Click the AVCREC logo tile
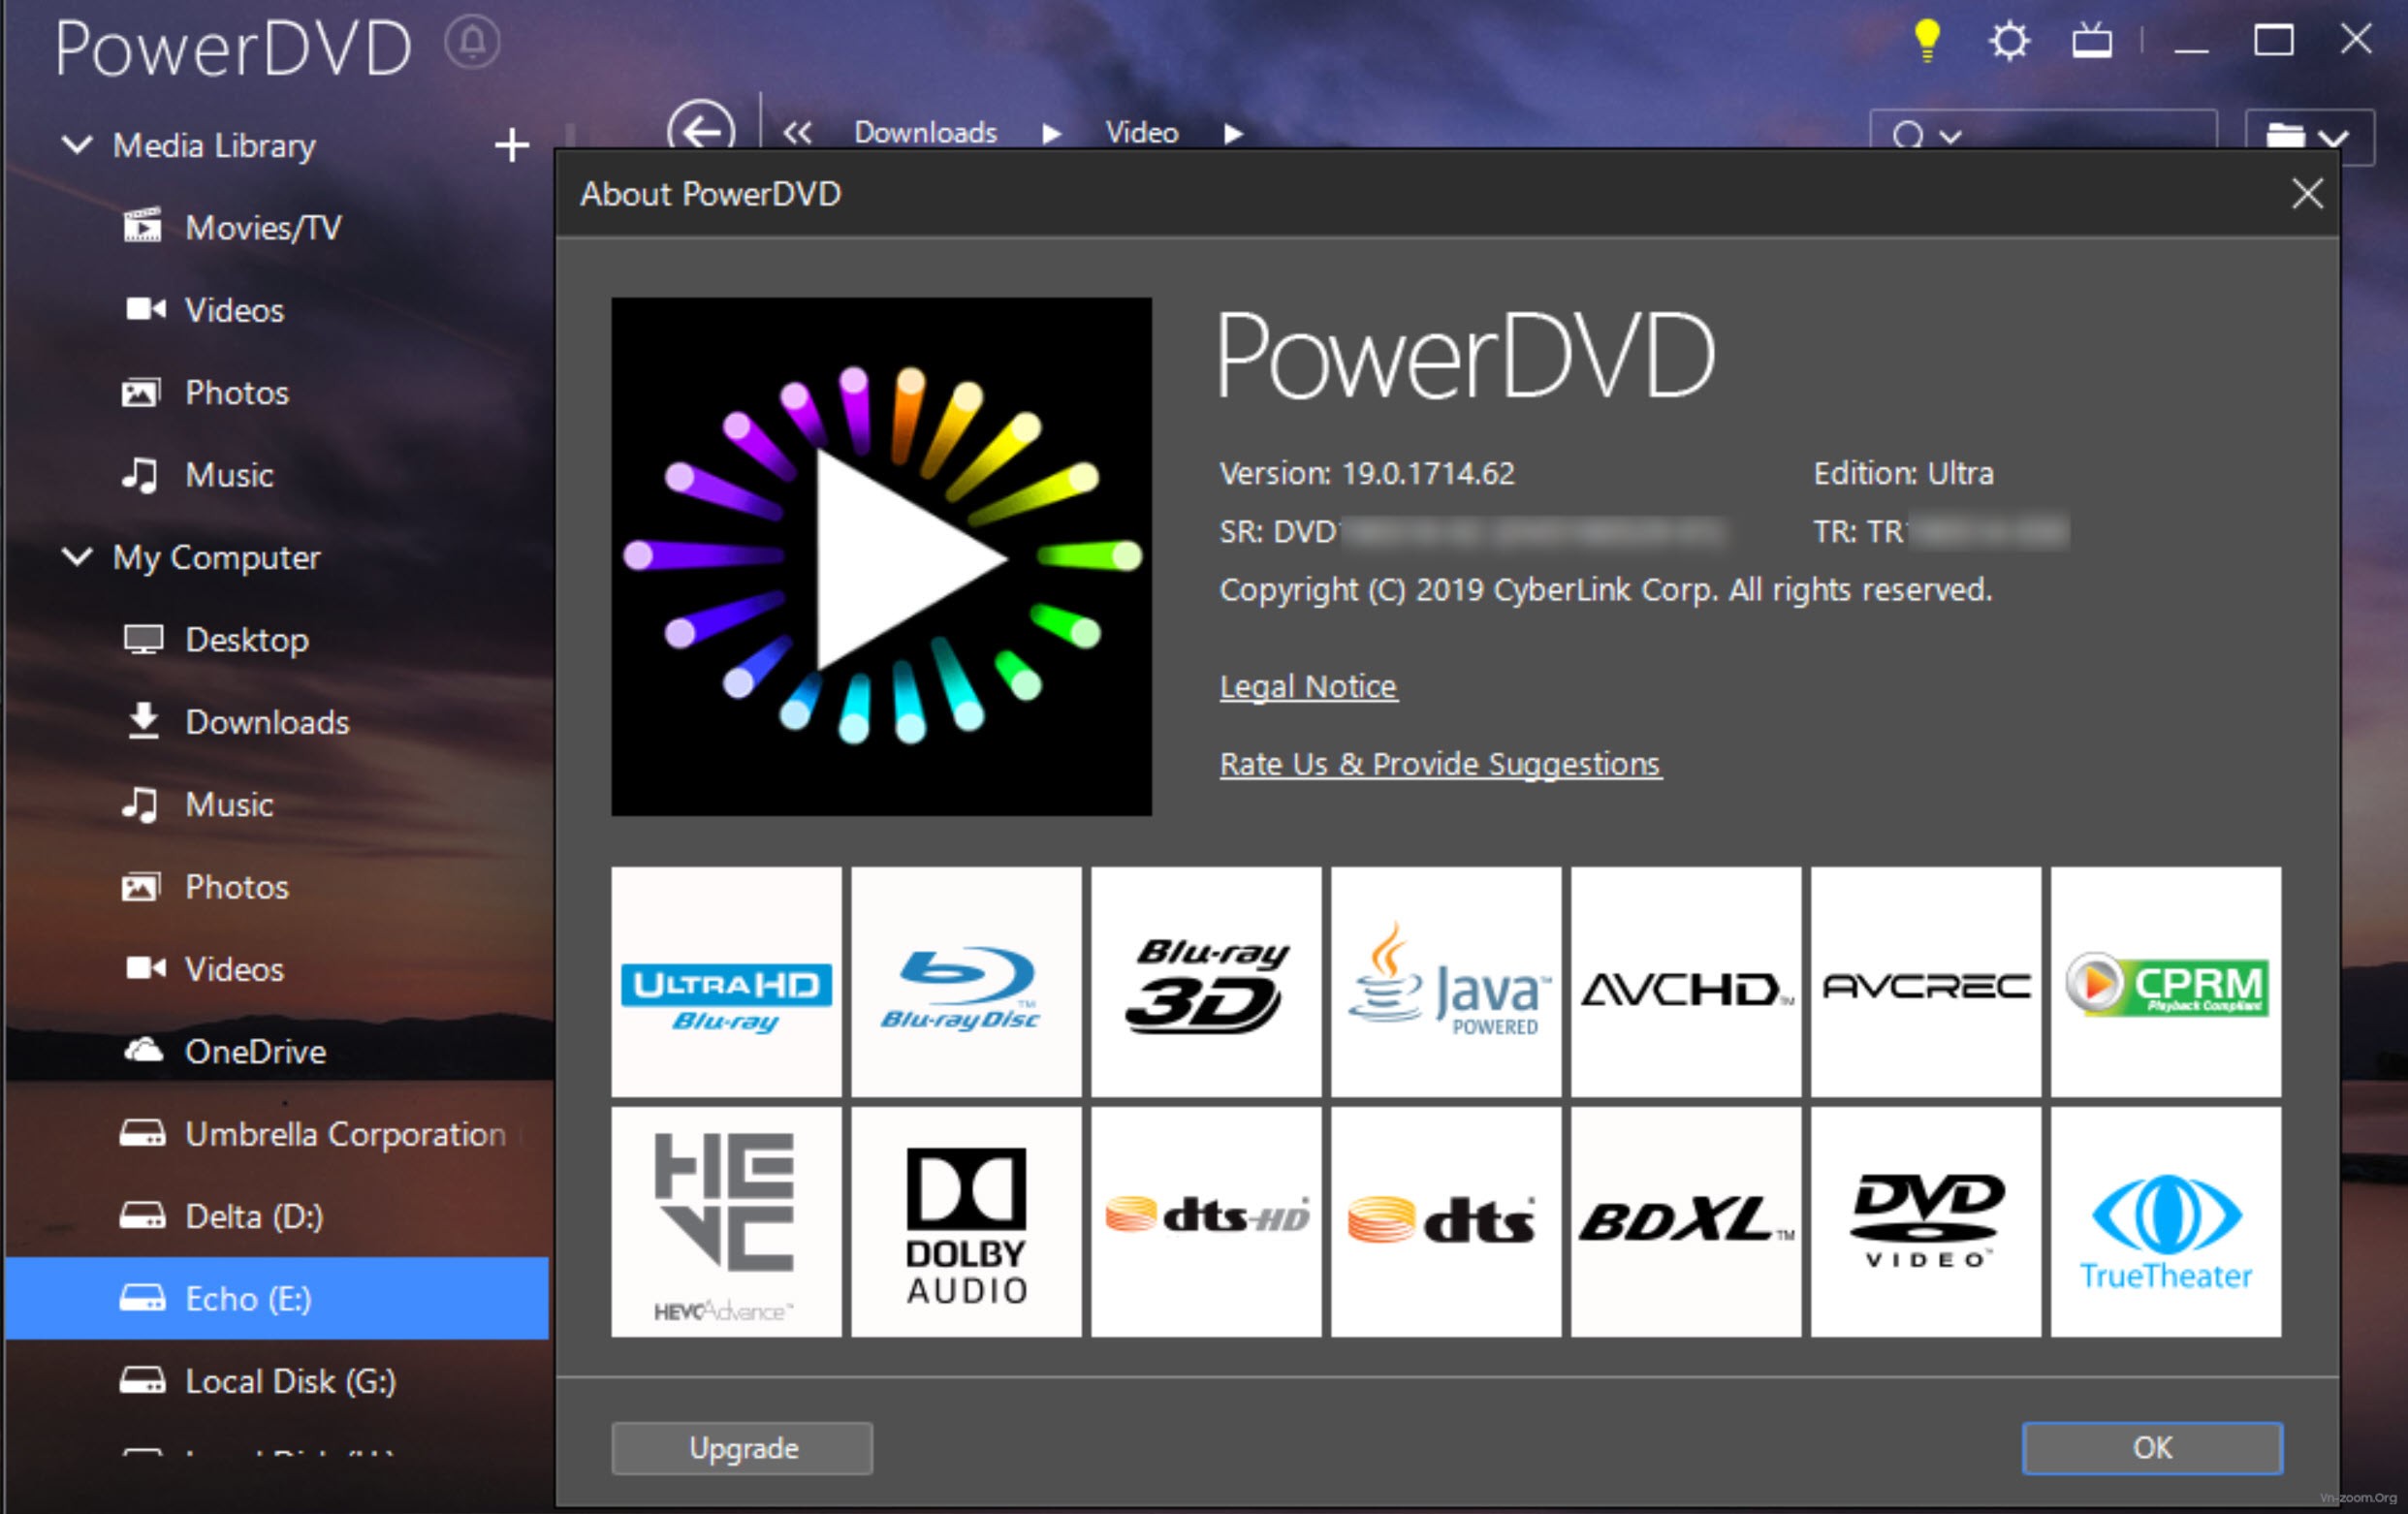 tap(1926, 982)
